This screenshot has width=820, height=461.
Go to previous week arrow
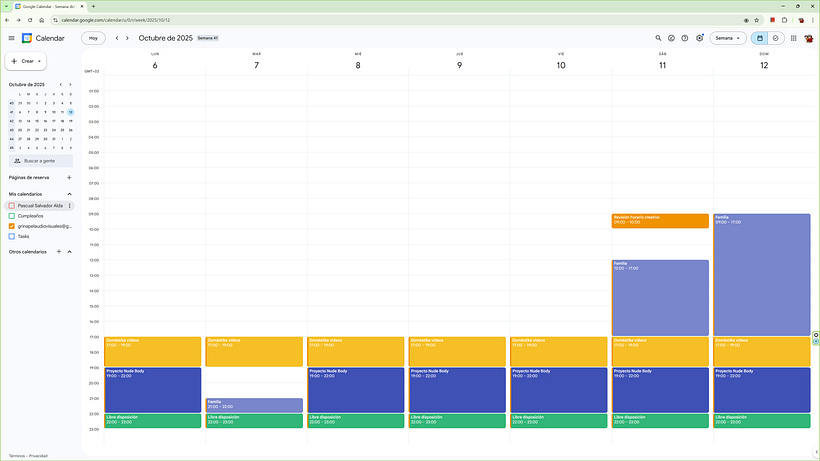(117, 38)
